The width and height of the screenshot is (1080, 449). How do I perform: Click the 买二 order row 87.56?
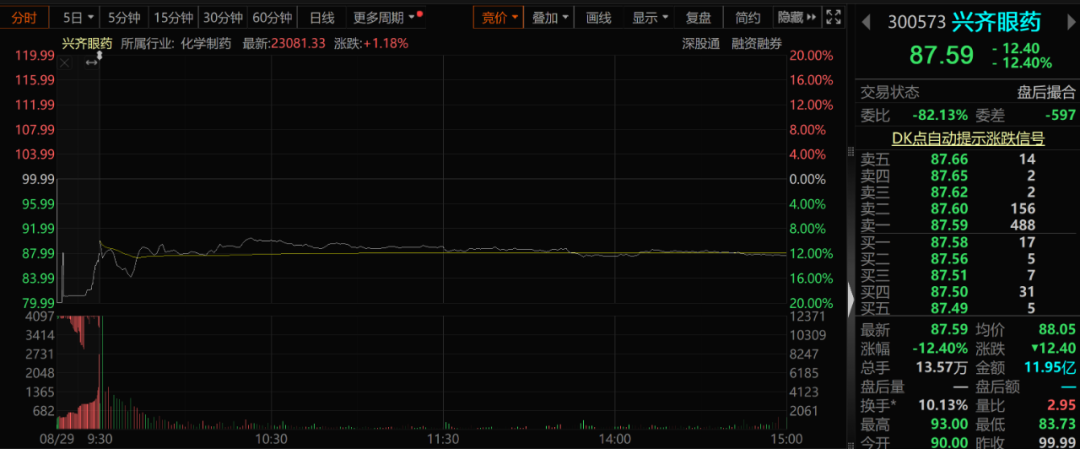tap(968, 259)
